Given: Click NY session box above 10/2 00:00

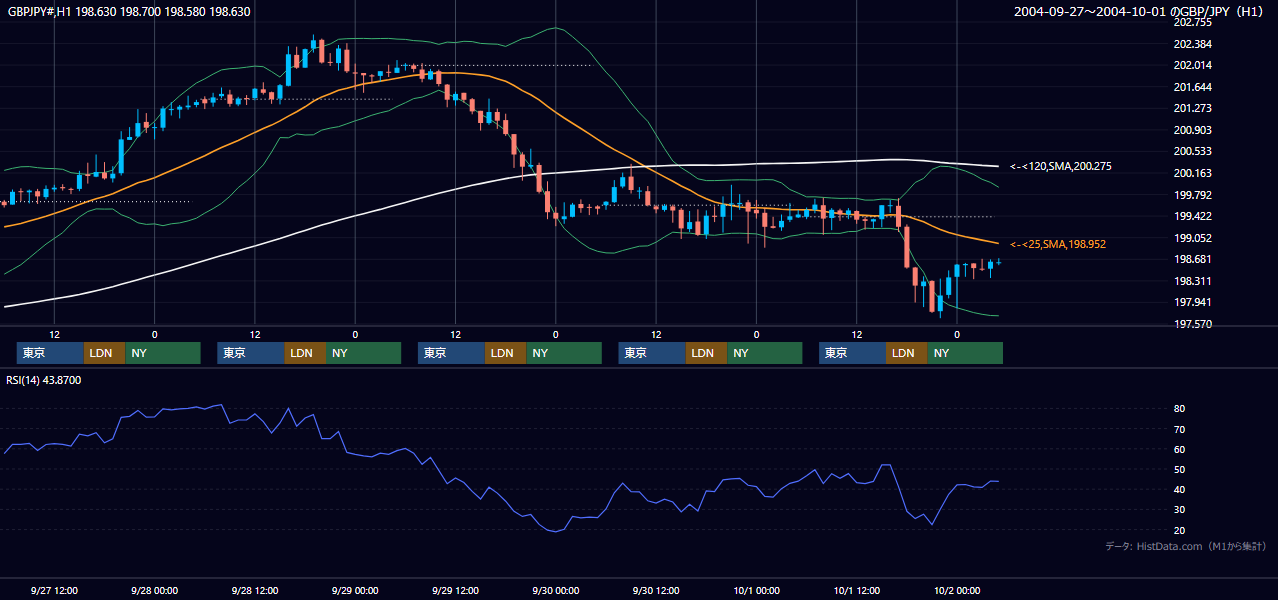Looking at the screenshot, I should coord(966,353).
